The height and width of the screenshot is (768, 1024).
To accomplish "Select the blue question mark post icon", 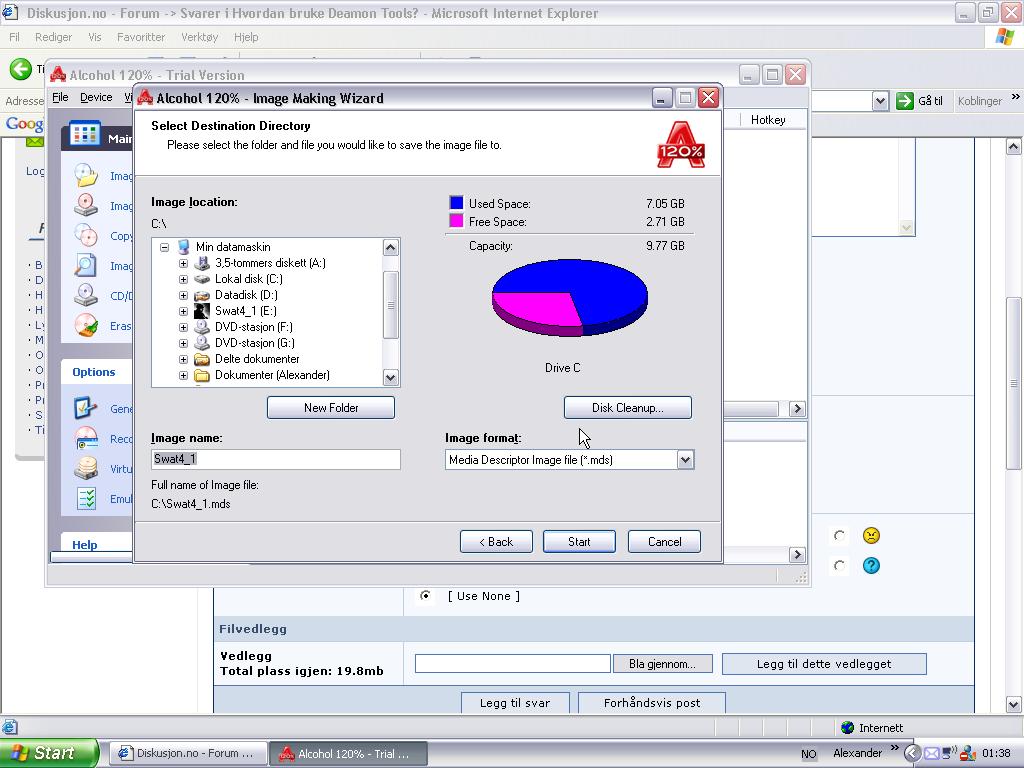I will 871,565.
